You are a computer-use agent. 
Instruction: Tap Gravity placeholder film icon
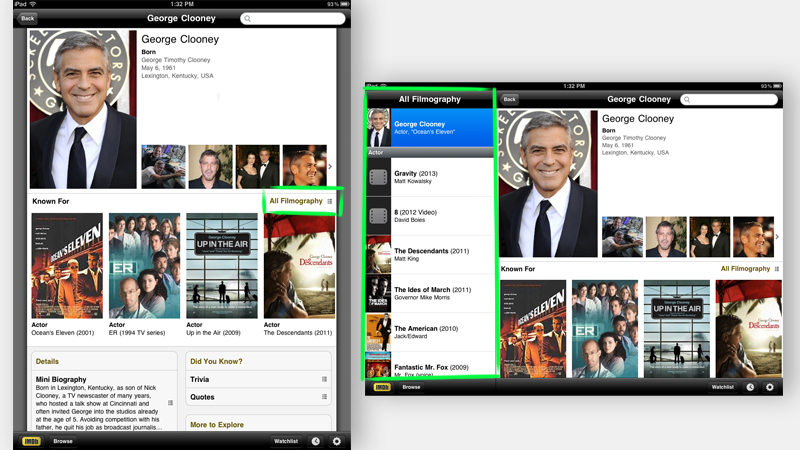coord(378,178)
